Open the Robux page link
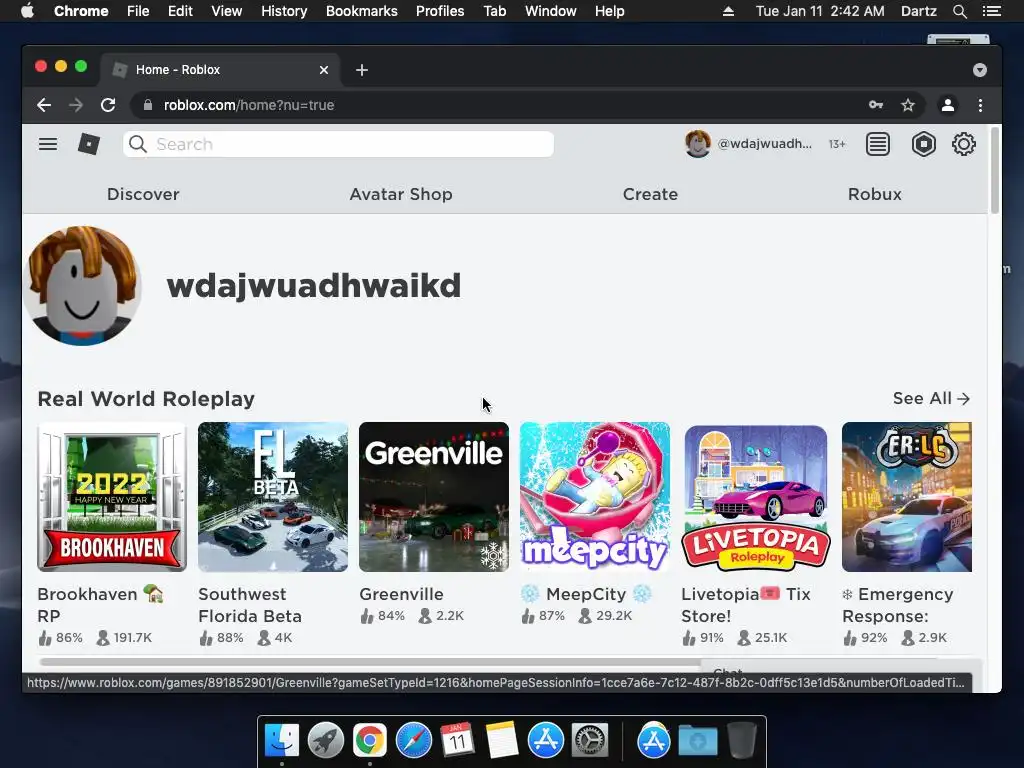 pos(874,194)
